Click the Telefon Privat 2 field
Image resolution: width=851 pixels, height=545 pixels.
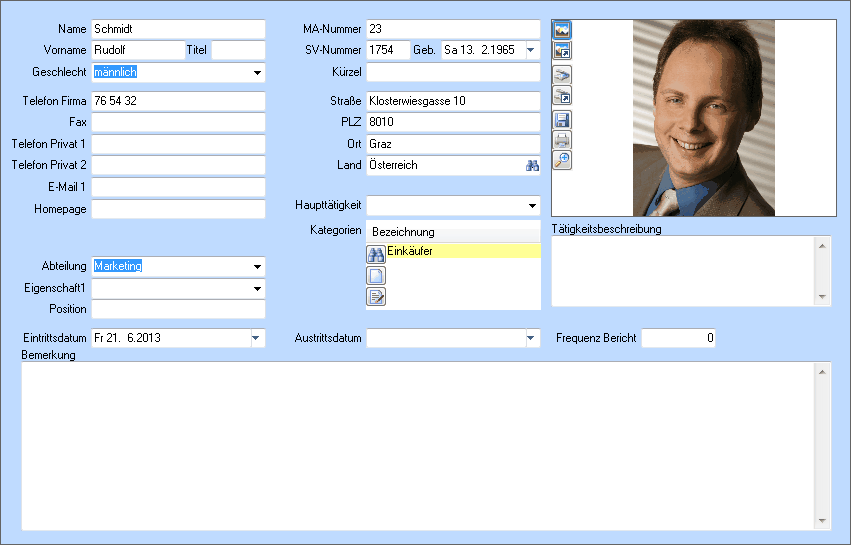click(x=178, y=165)
